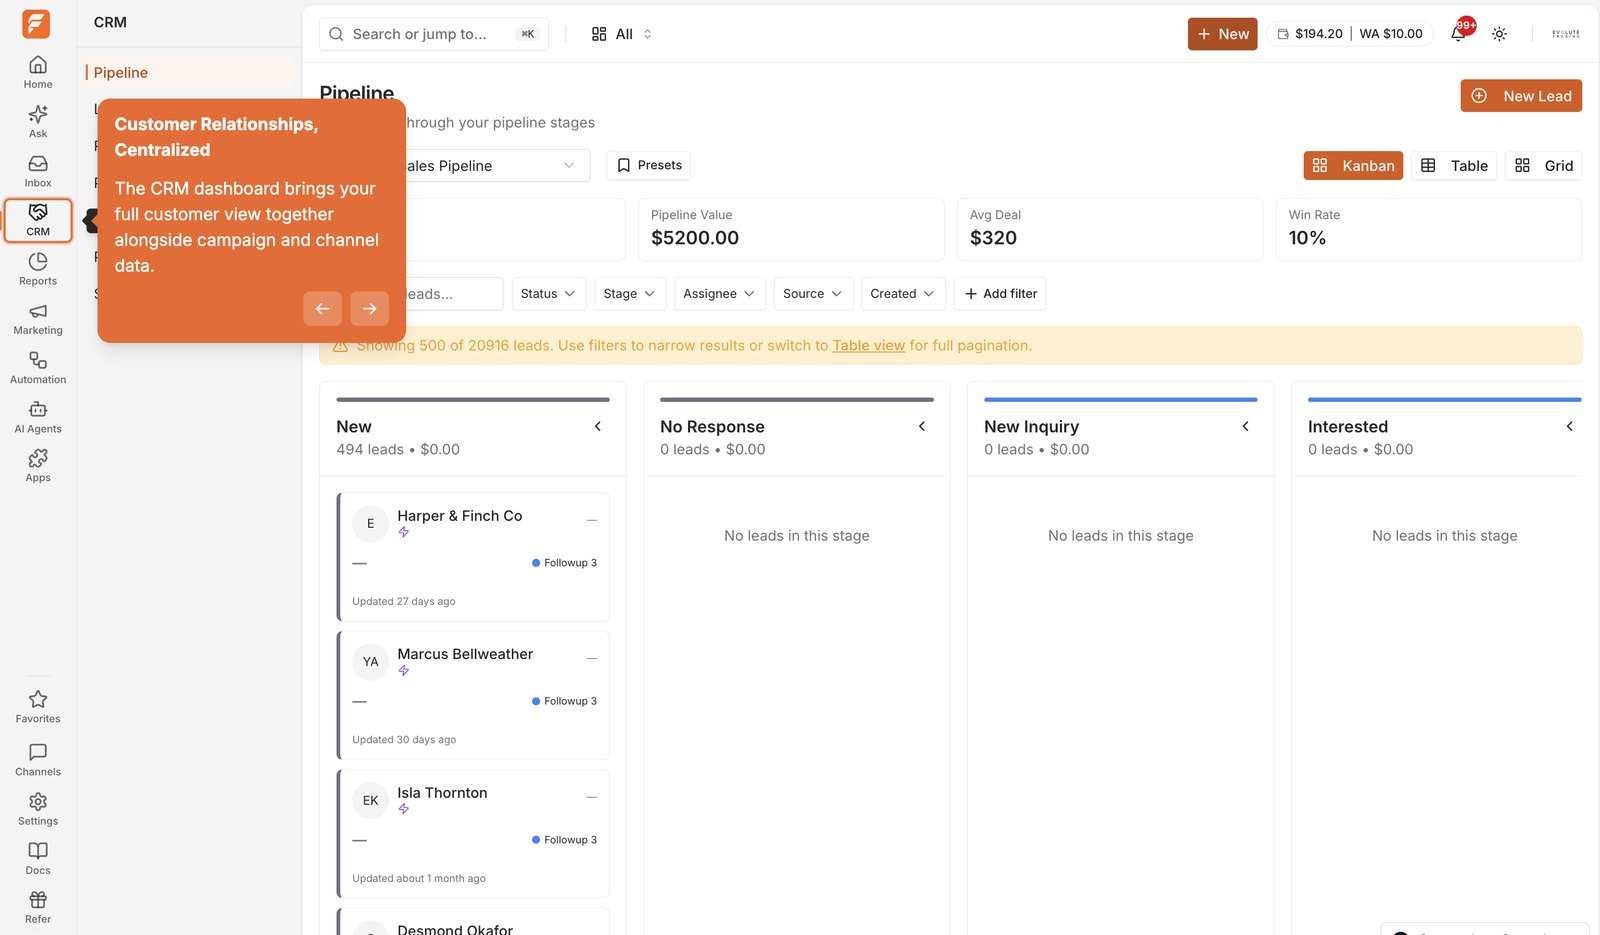Click the Followup 3 tag on Marcus Bellweather card
The image size is (1600, 935).
(564, 702)
